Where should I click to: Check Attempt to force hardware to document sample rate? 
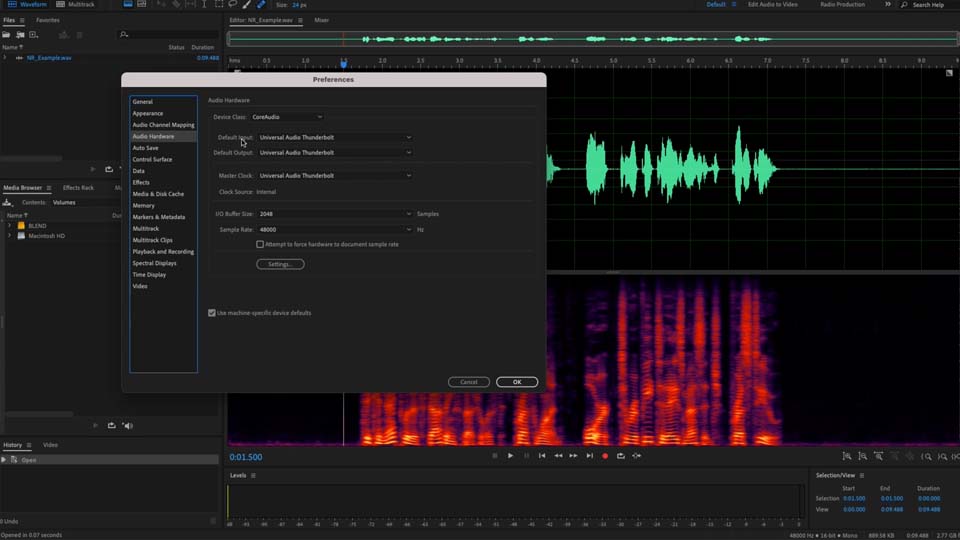(260, 244)
